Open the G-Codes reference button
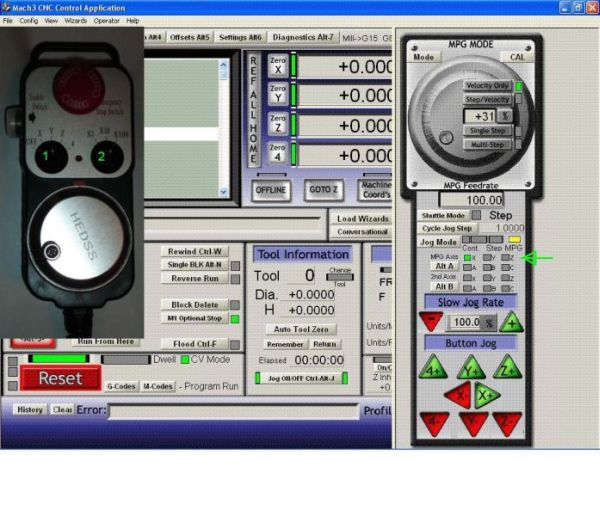Viewport: 600px width, 516px height. click(121, 386)
